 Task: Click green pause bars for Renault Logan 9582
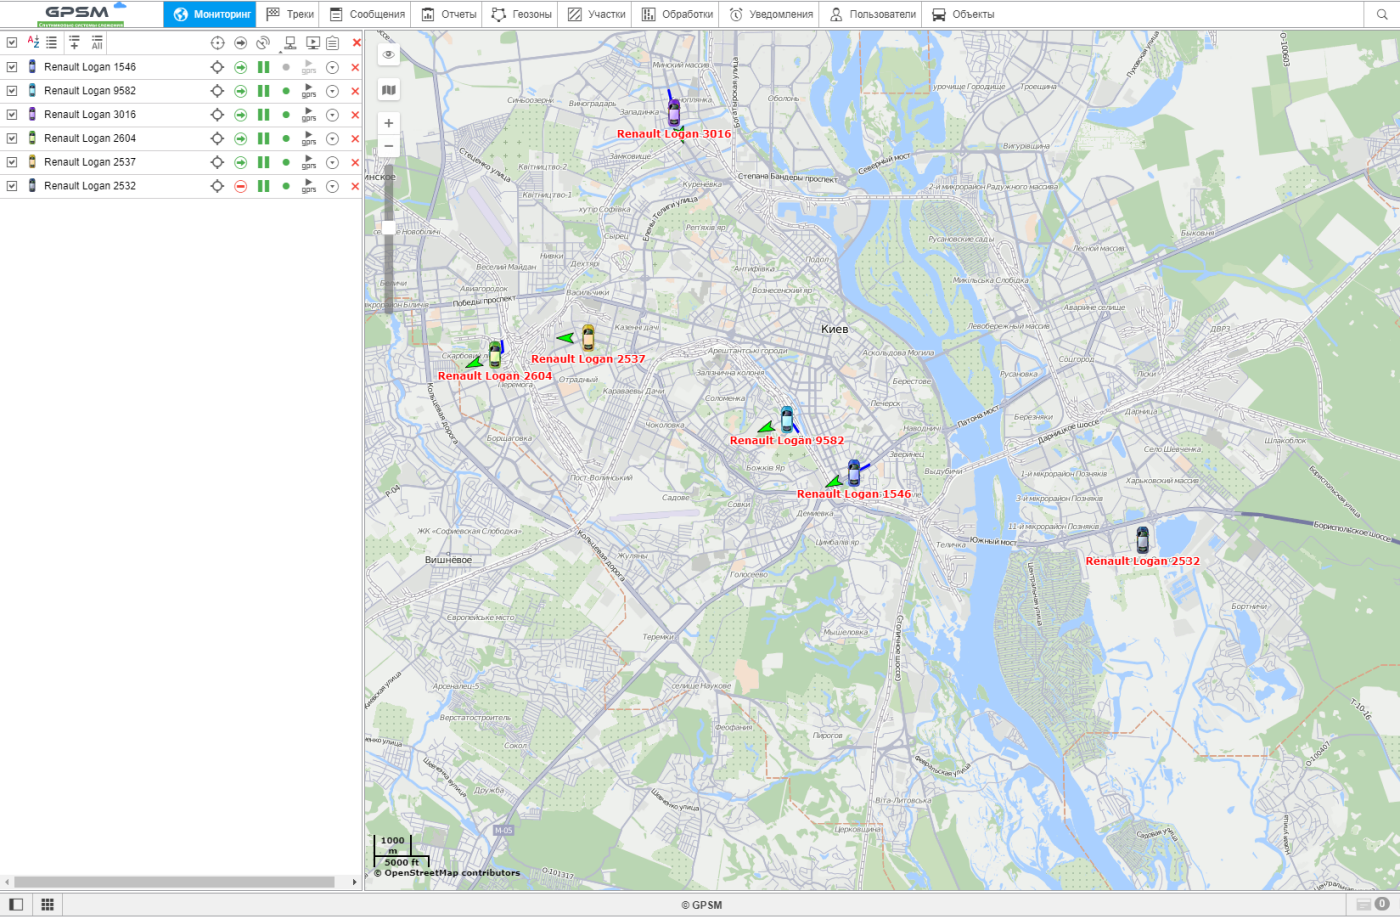click(264, 91)
